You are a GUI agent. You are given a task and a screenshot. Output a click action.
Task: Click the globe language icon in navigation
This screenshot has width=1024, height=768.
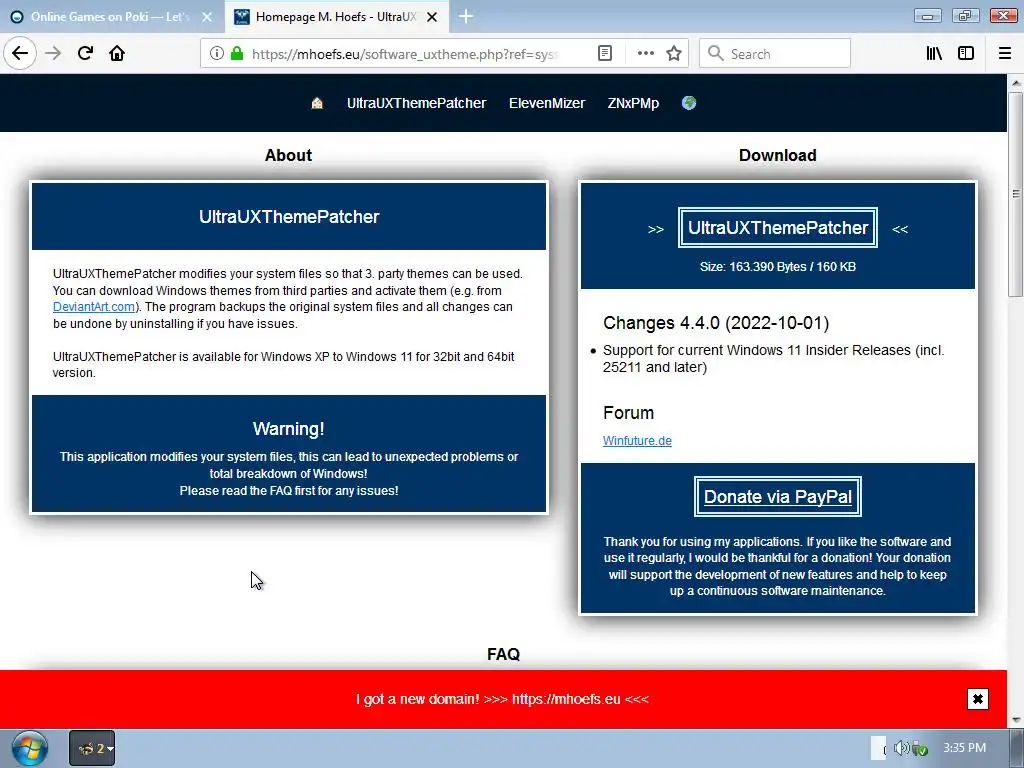[688, 103]
